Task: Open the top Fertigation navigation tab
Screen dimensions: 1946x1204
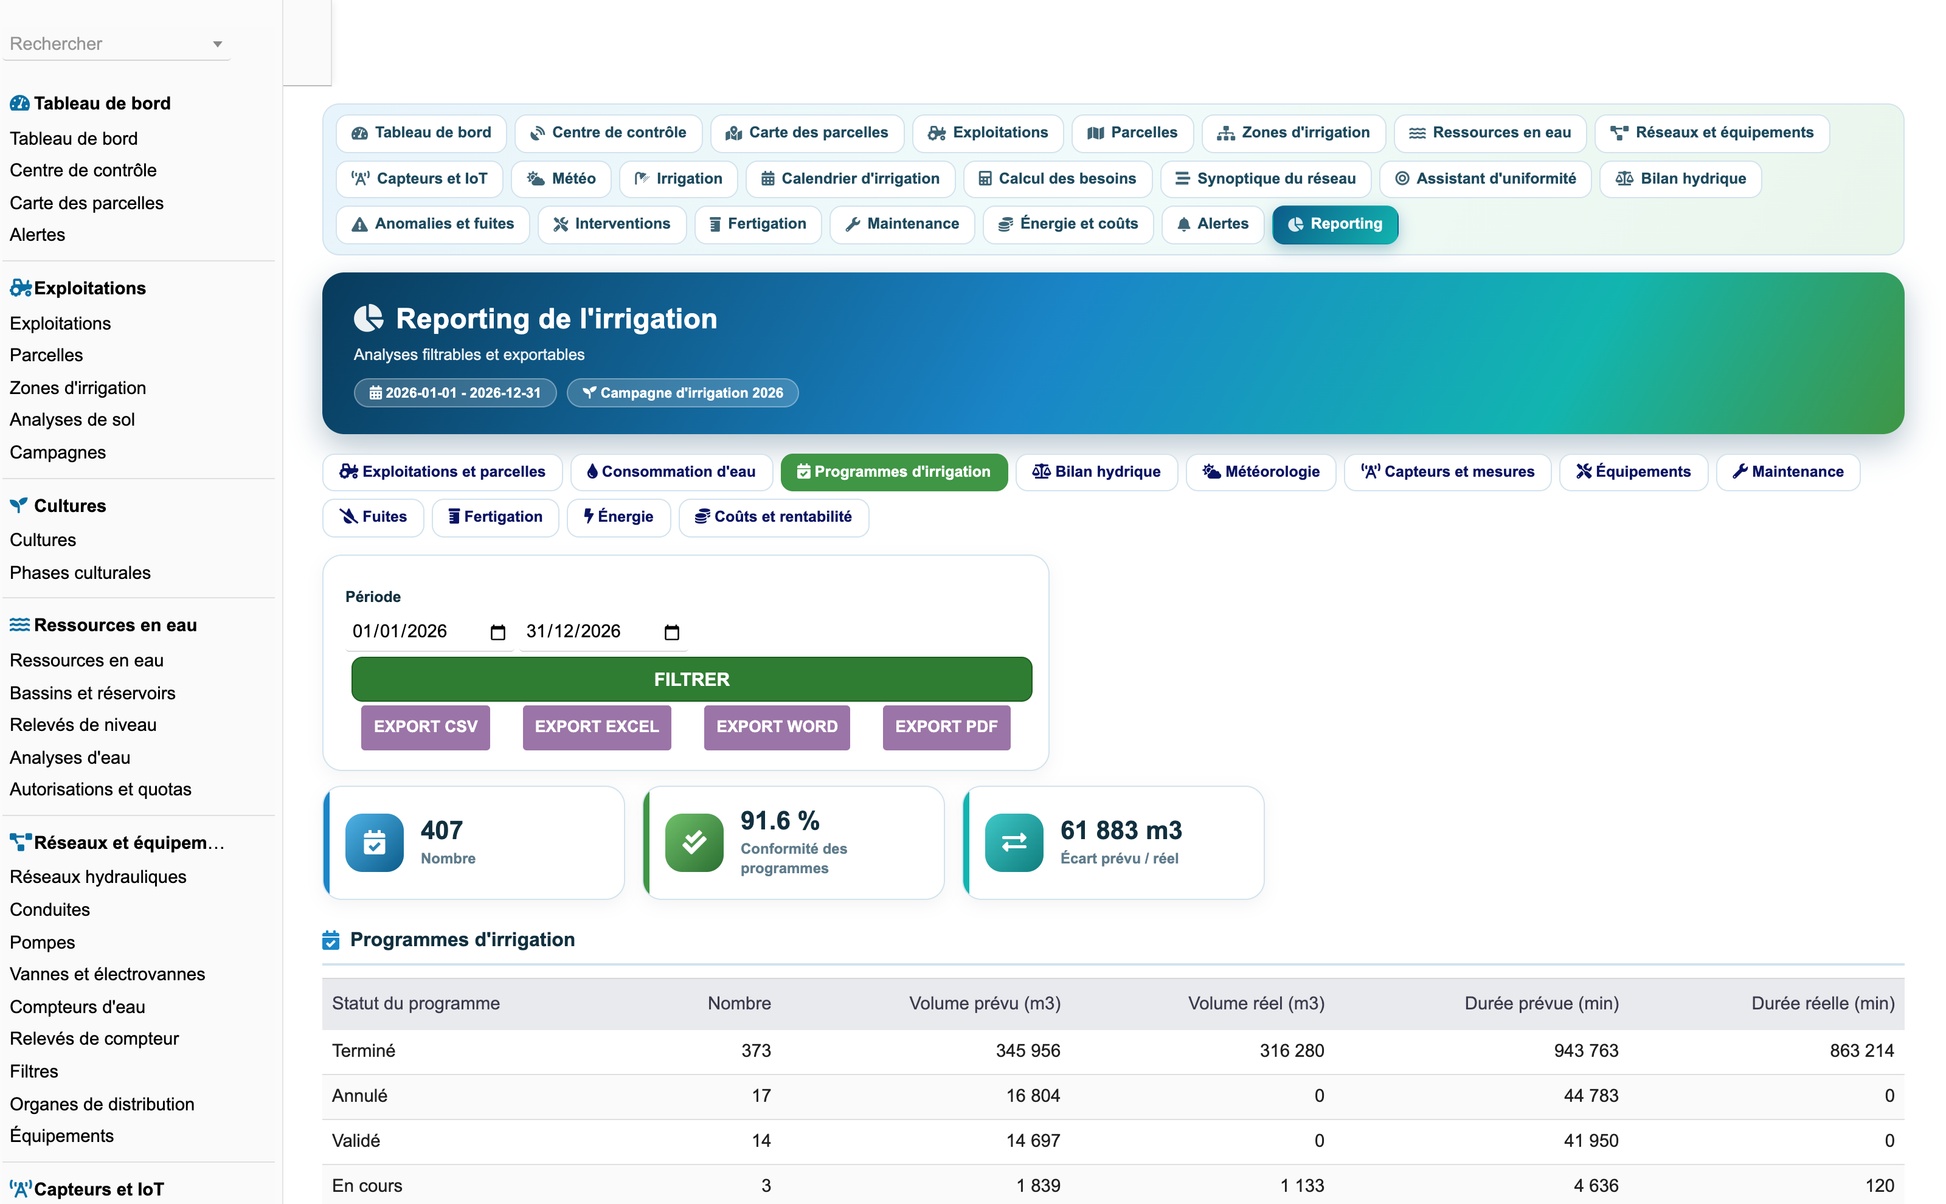Action: point(758,224)
